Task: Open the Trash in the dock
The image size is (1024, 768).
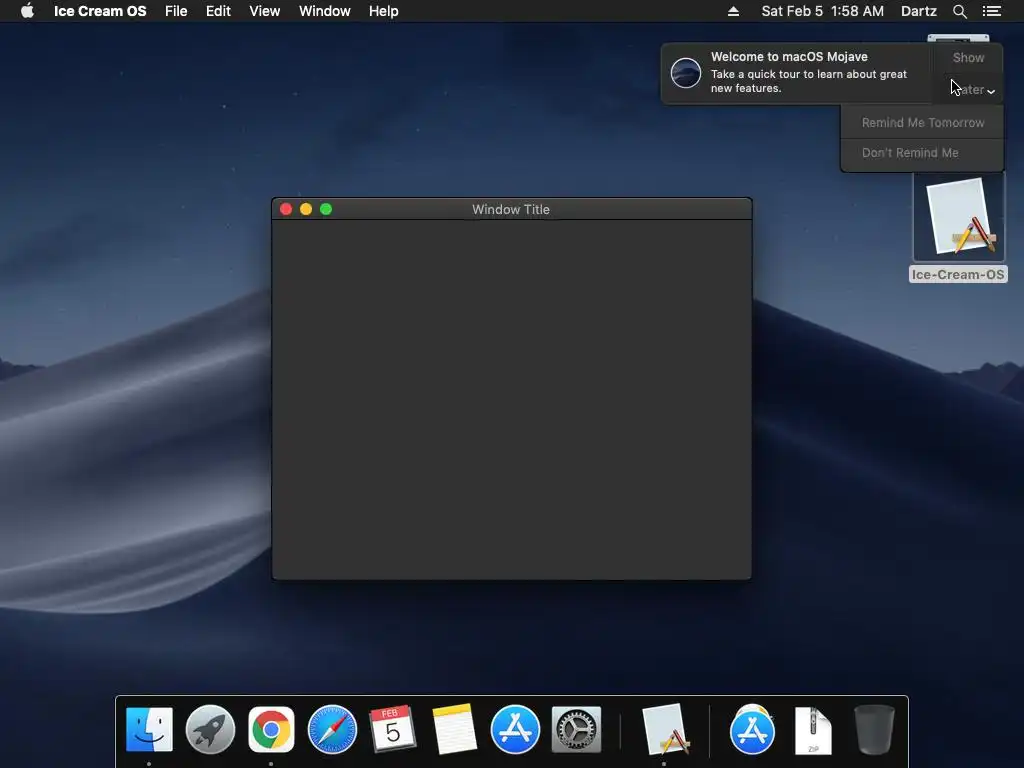Action: [874, 729]
